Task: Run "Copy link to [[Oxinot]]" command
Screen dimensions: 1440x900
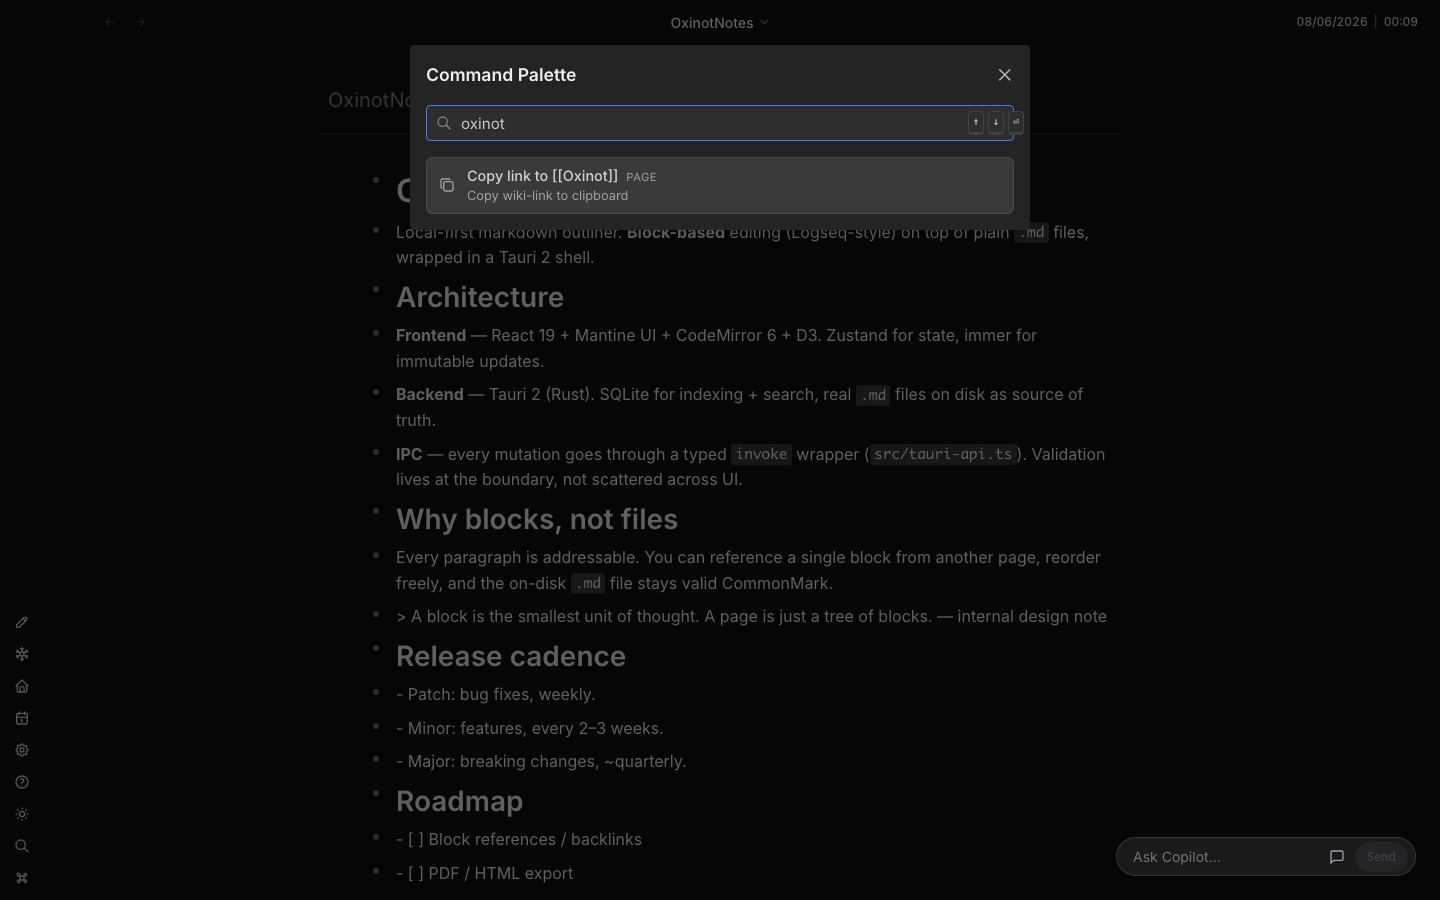Action: (x=720, y=185)
